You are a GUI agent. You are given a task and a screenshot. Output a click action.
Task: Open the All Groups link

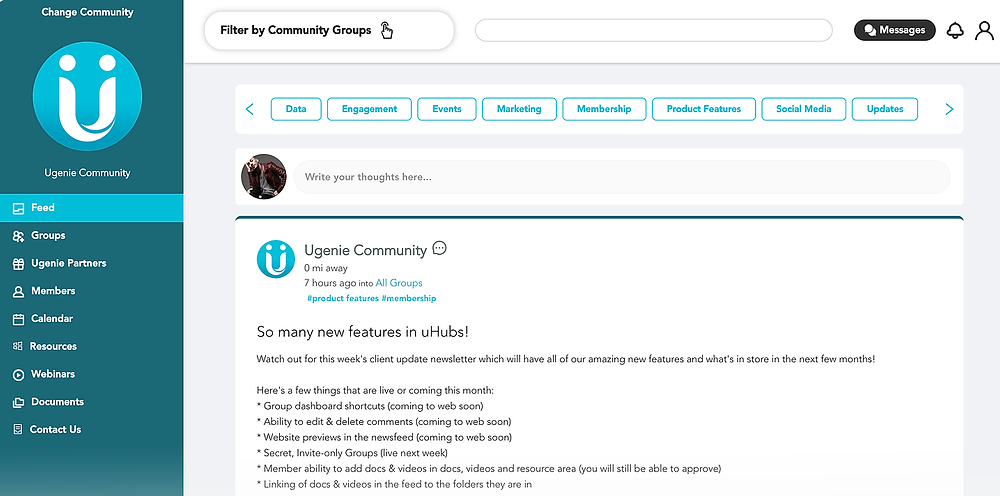tap(399, 283)
